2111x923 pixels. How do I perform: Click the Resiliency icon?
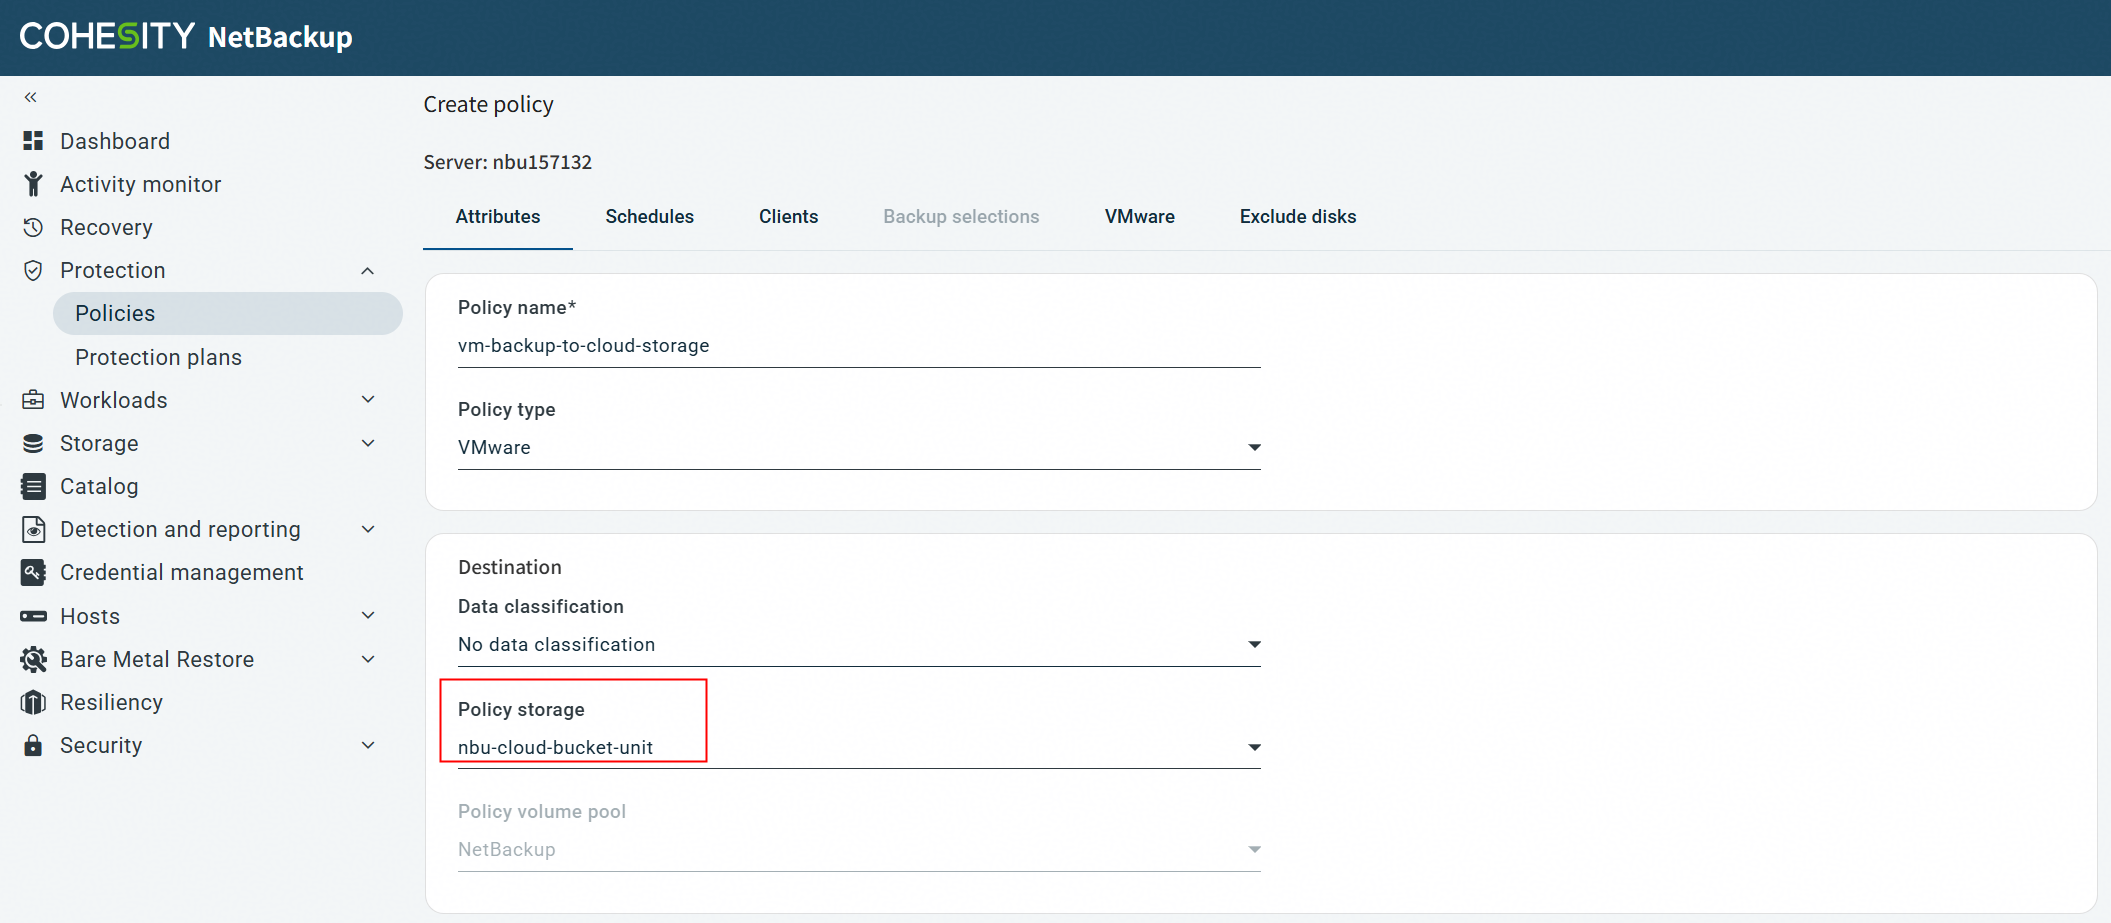[33, 702]
